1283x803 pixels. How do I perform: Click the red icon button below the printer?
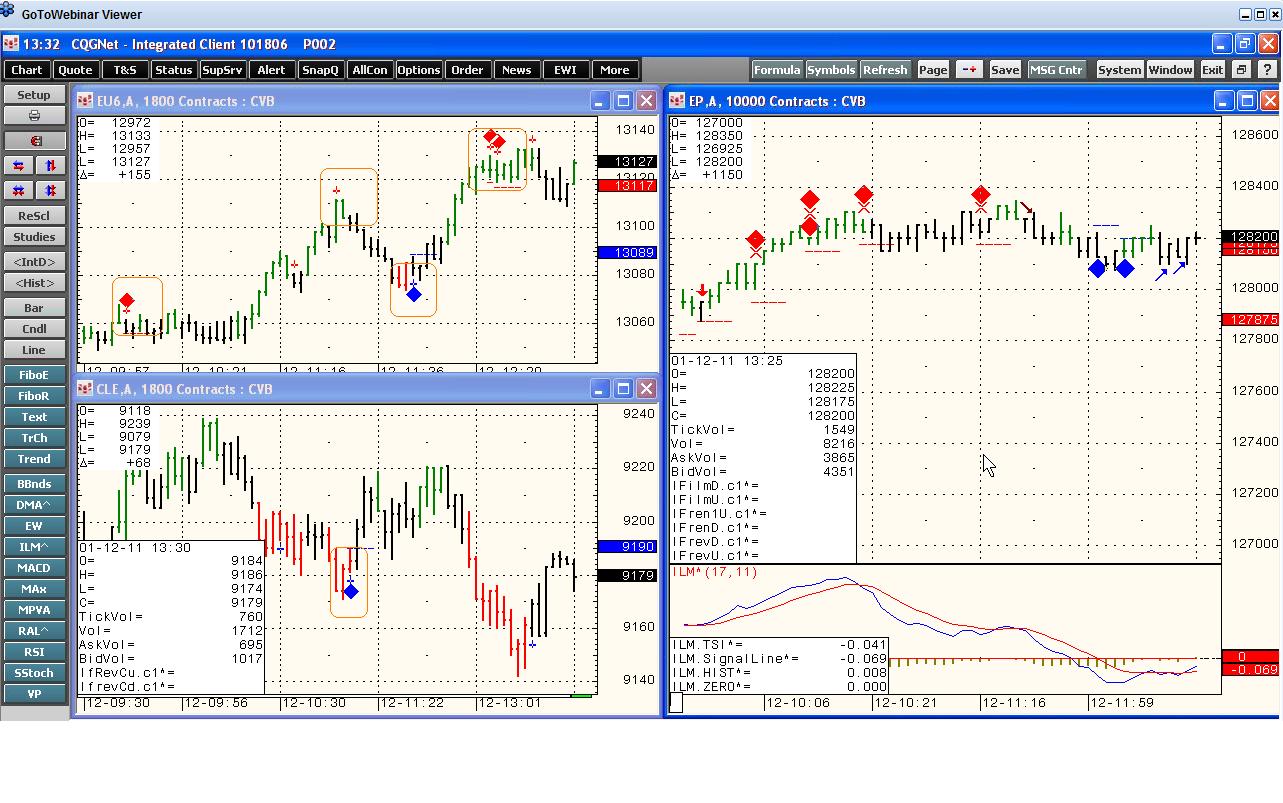pos(34,141)
